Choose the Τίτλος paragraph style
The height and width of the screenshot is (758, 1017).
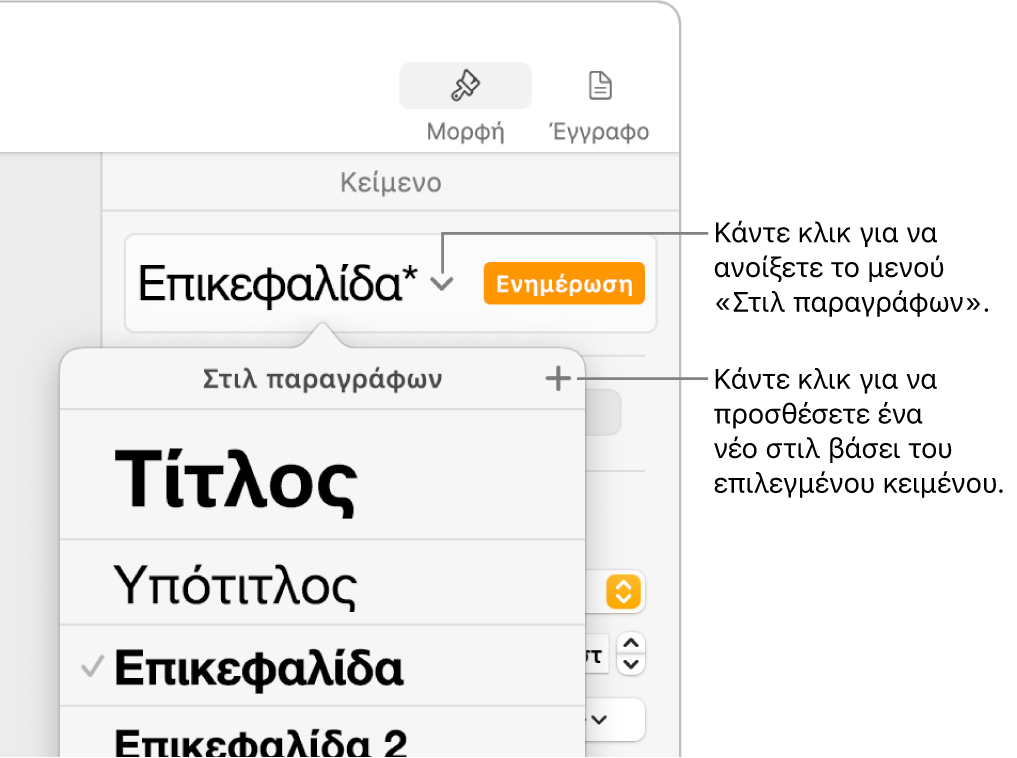(x=237, y=484)
